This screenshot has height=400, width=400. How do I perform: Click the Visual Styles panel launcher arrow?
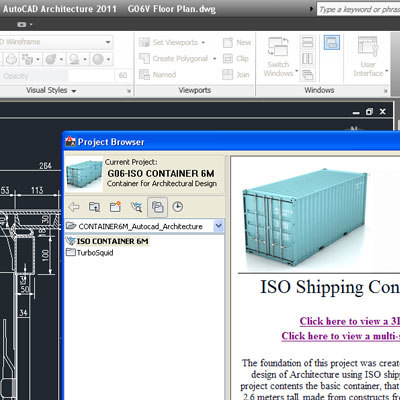click(129, 91)
